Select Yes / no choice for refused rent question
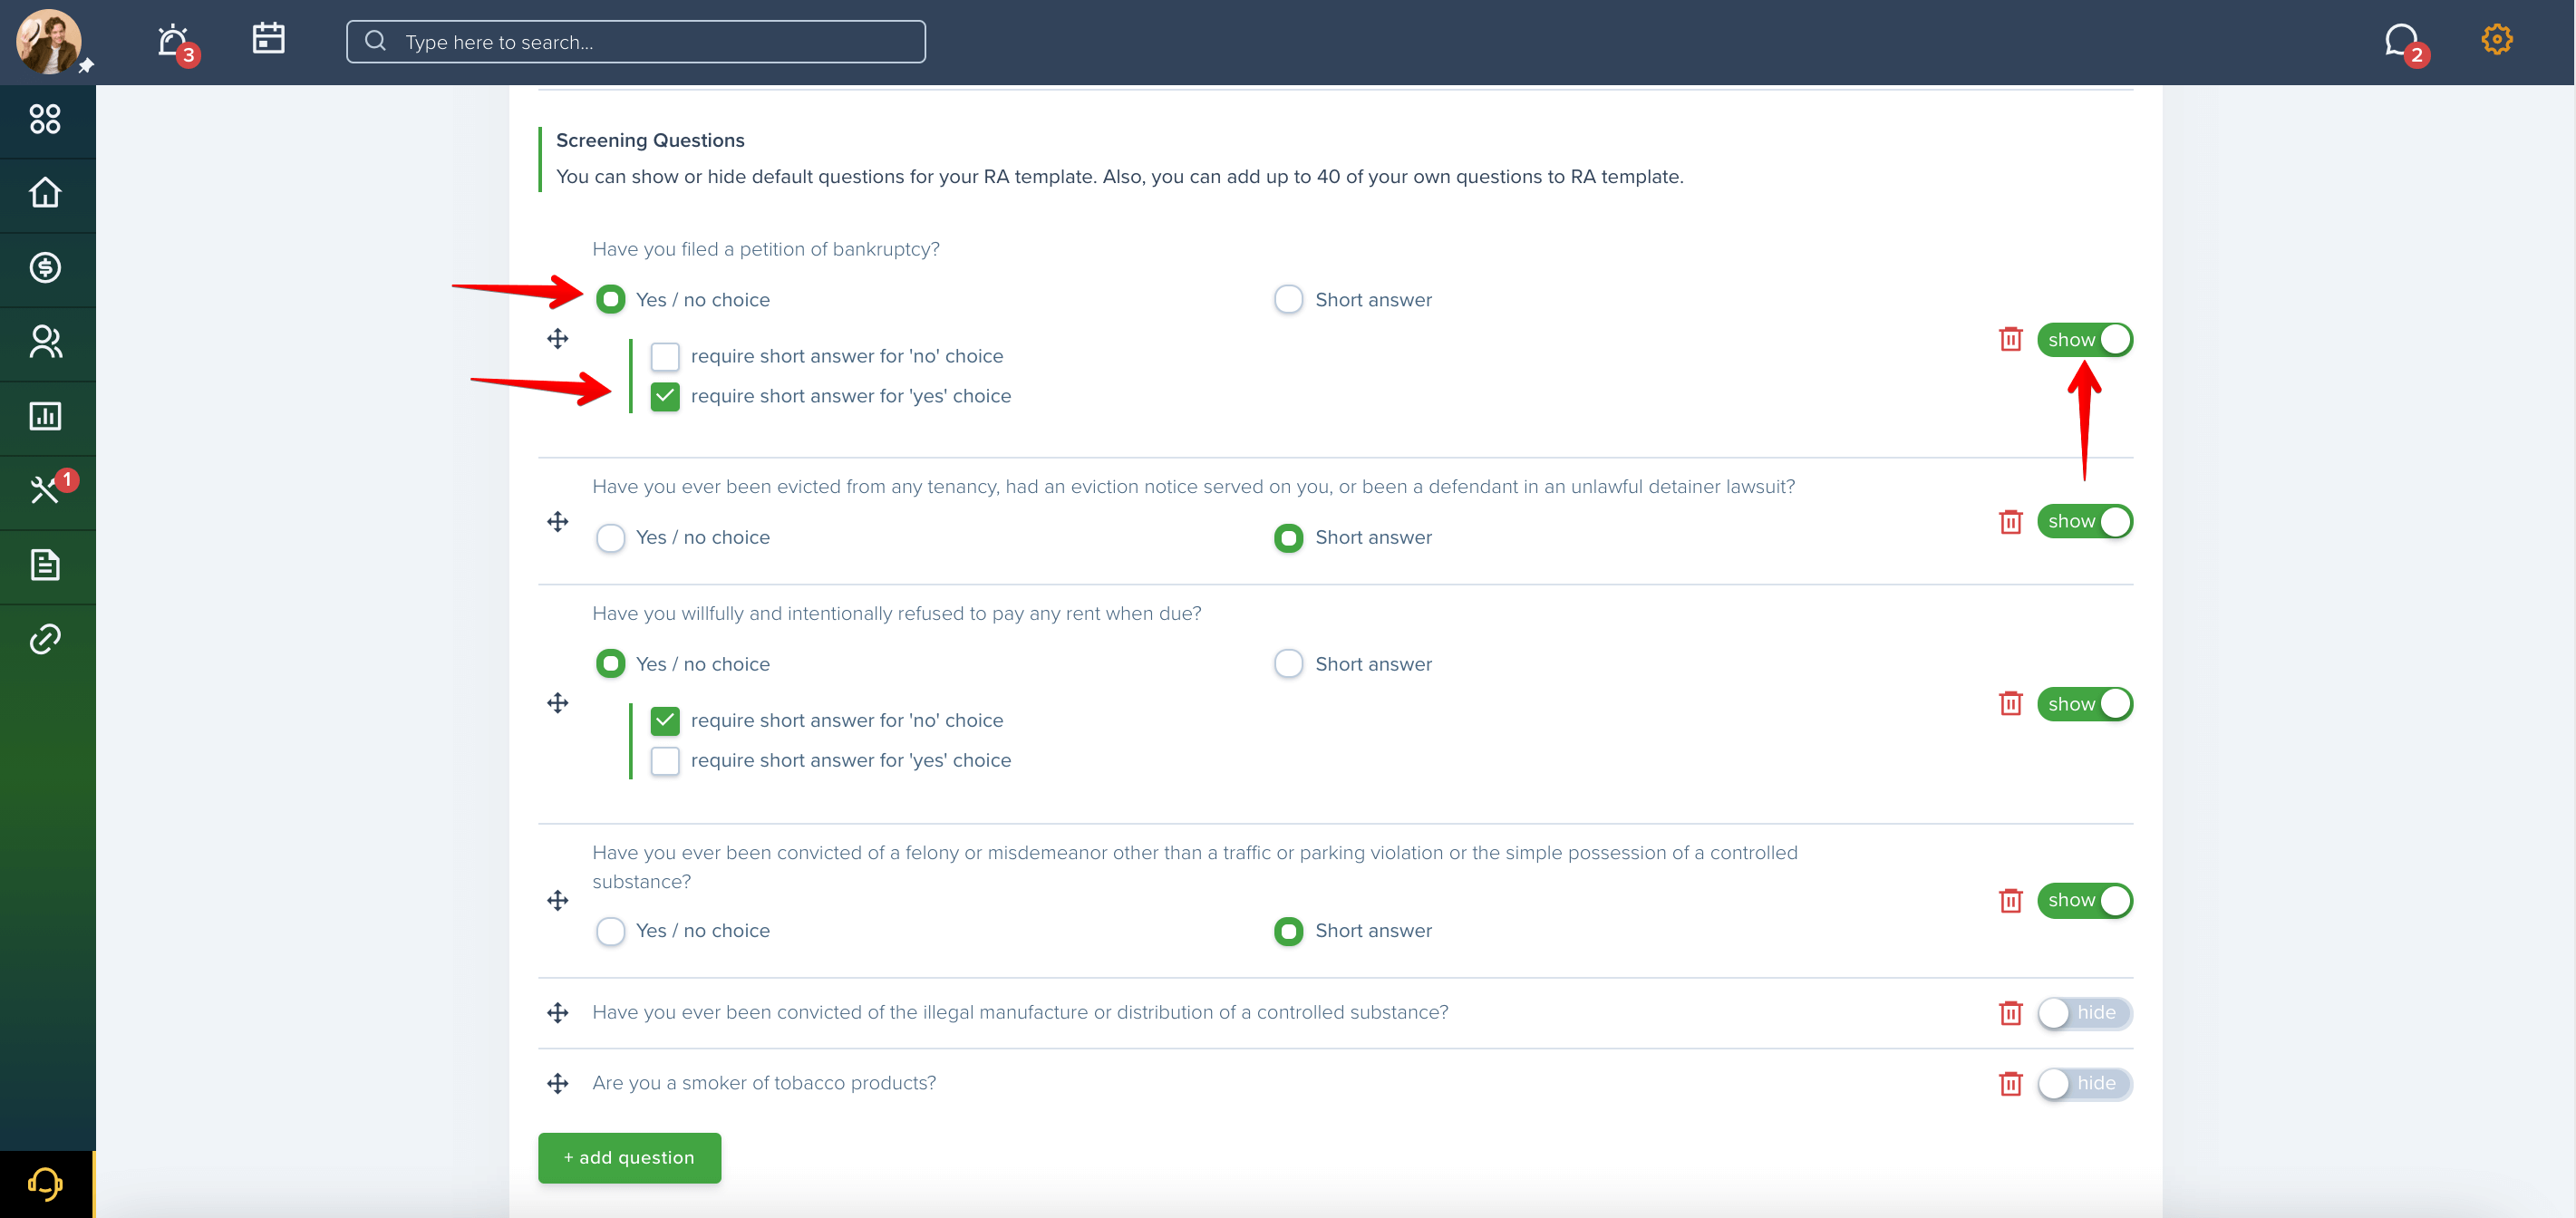Screen dimensions: 2576x1218 (610, 664)
